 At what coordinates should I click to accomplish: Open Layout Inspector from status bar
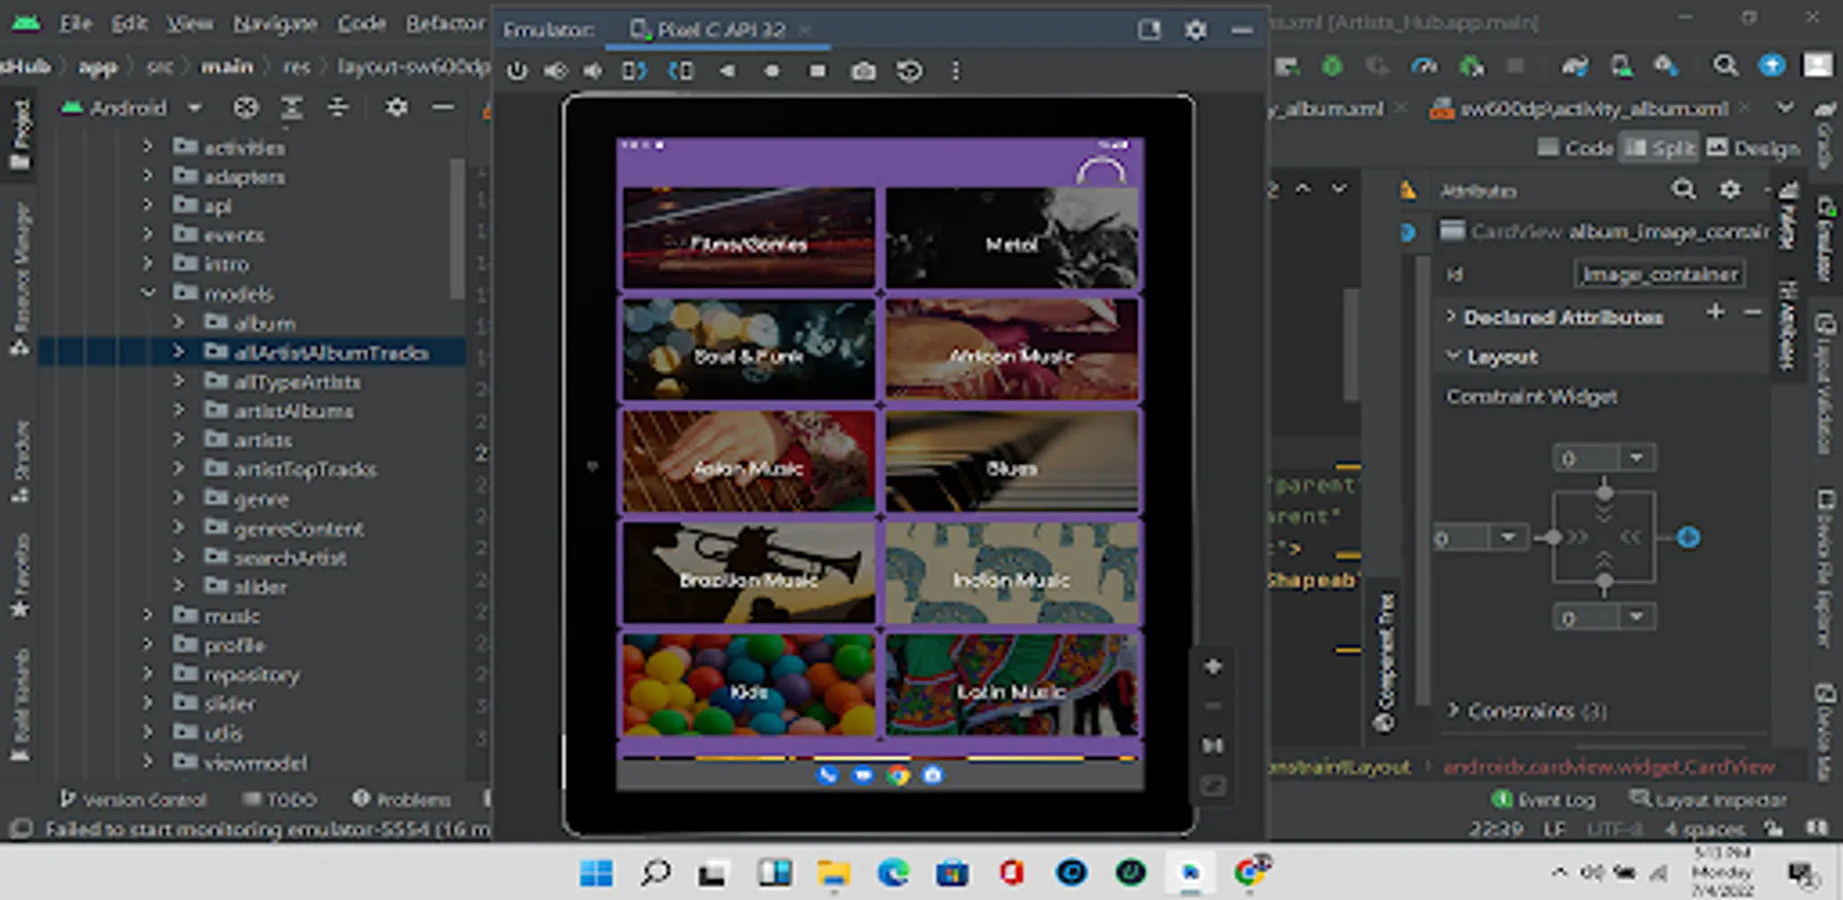click(x=1709, y=799)
